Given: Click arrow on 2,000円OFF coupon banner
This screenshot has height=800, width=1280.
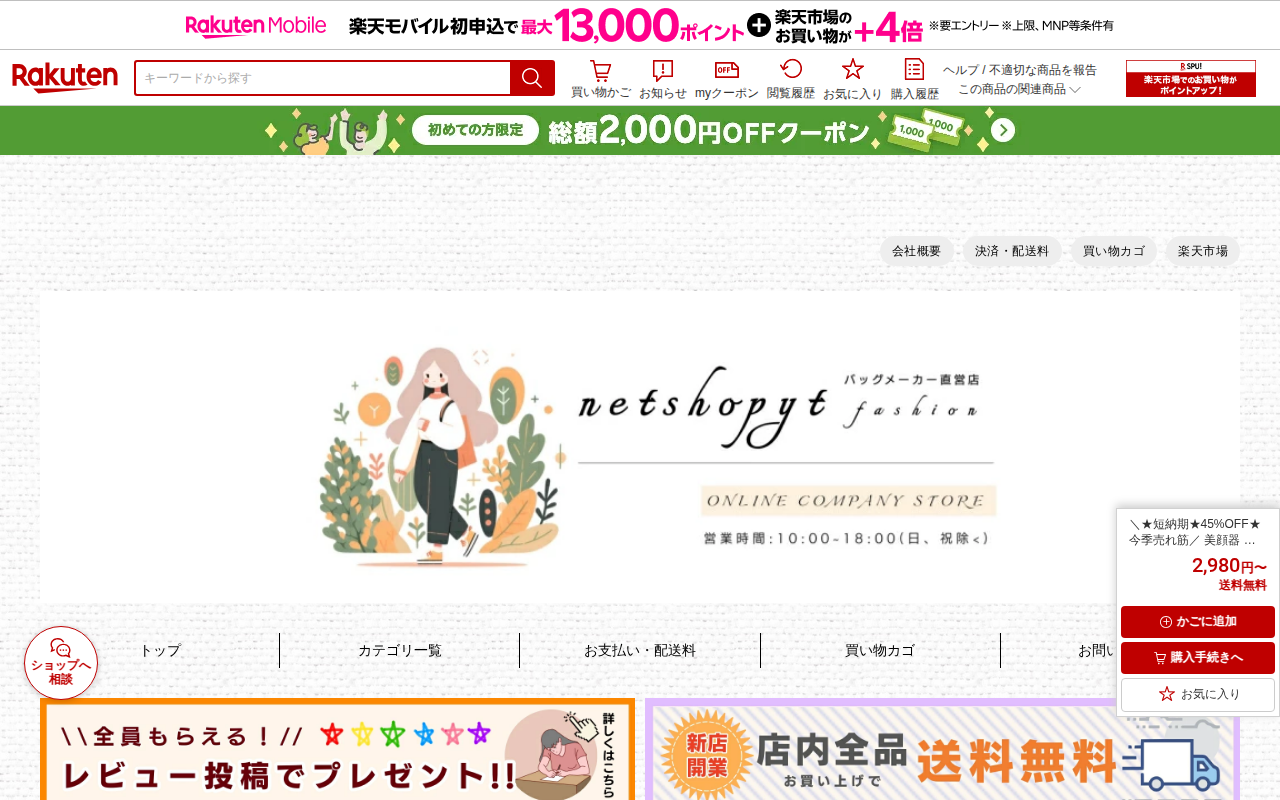Looking at the screenshot, I should tap(1003, 131).
